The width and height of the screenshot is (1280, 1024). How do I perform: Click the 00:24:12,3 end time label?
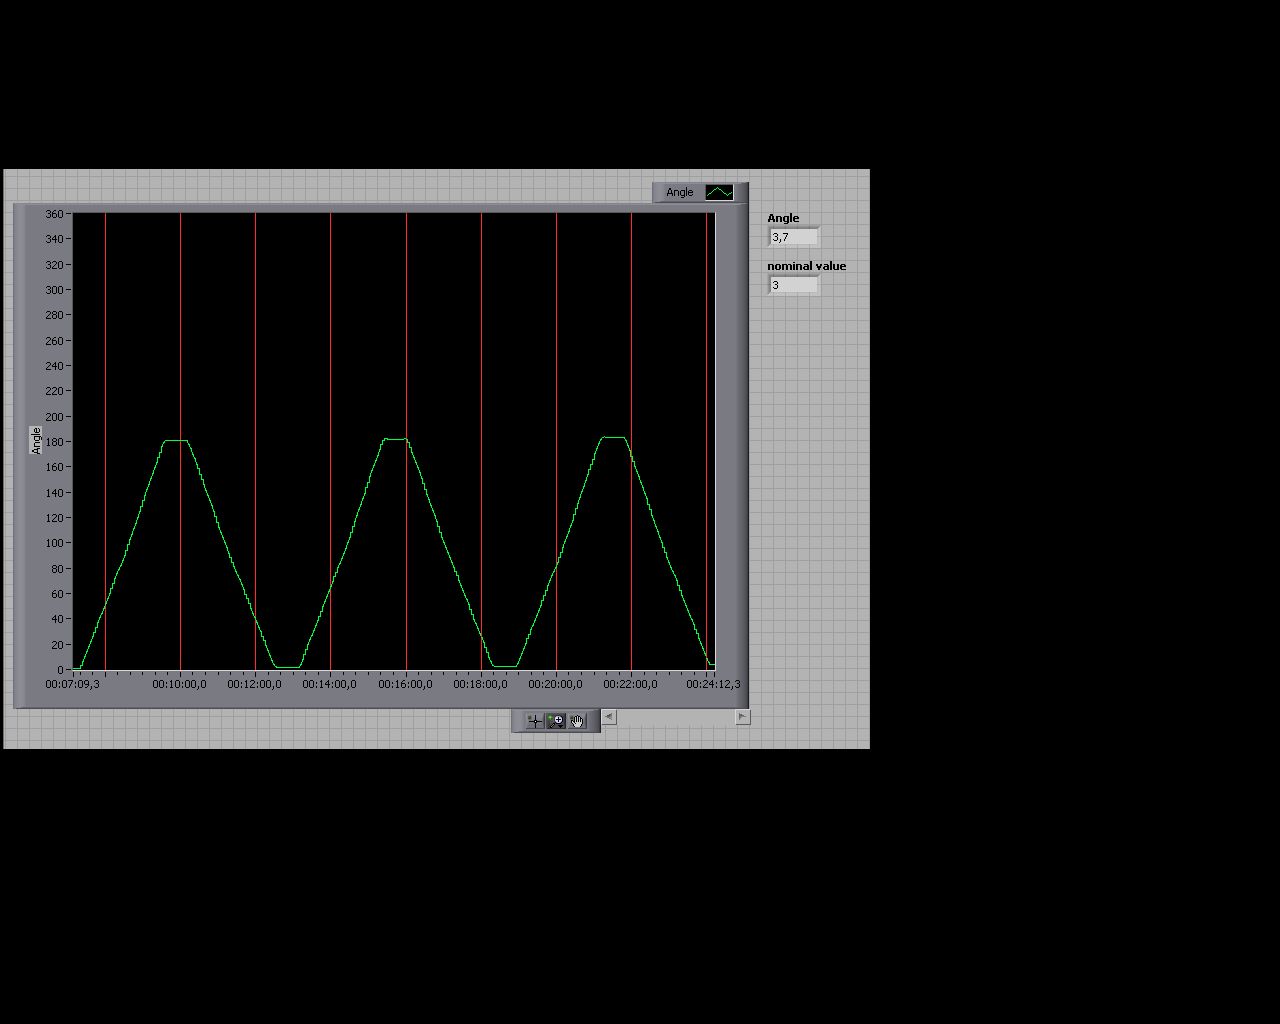pos(713,684)
